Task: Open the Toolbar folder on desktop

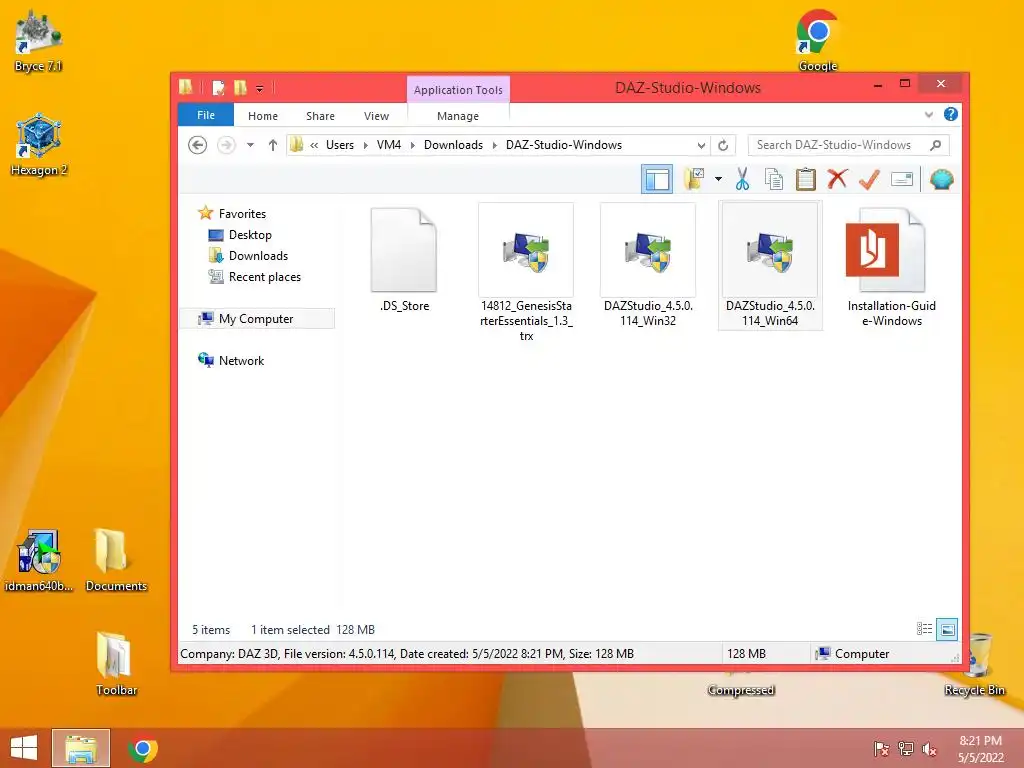Action: pos(116,664)
